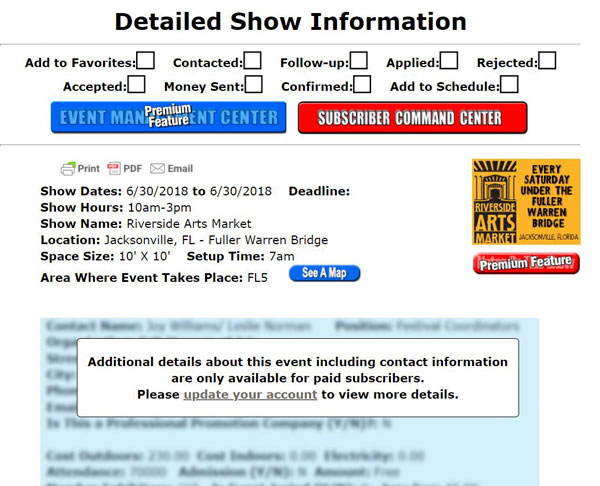600x486 pixels.
Task: Click the Email text label
Action: 180,168
